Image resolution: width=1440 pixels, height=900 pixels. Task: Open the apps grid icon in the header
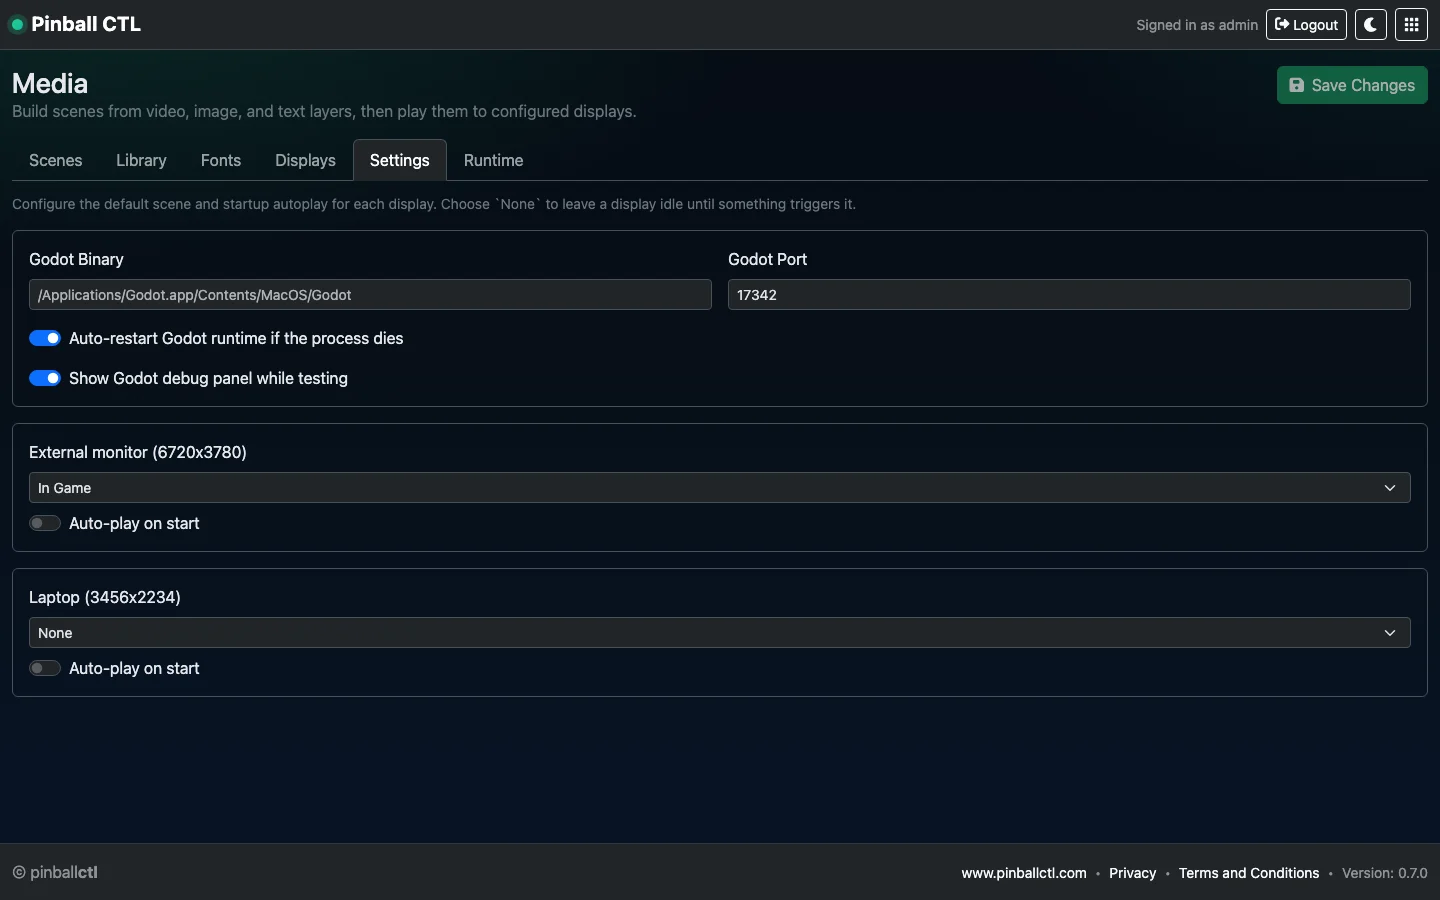pos(1411,24)
